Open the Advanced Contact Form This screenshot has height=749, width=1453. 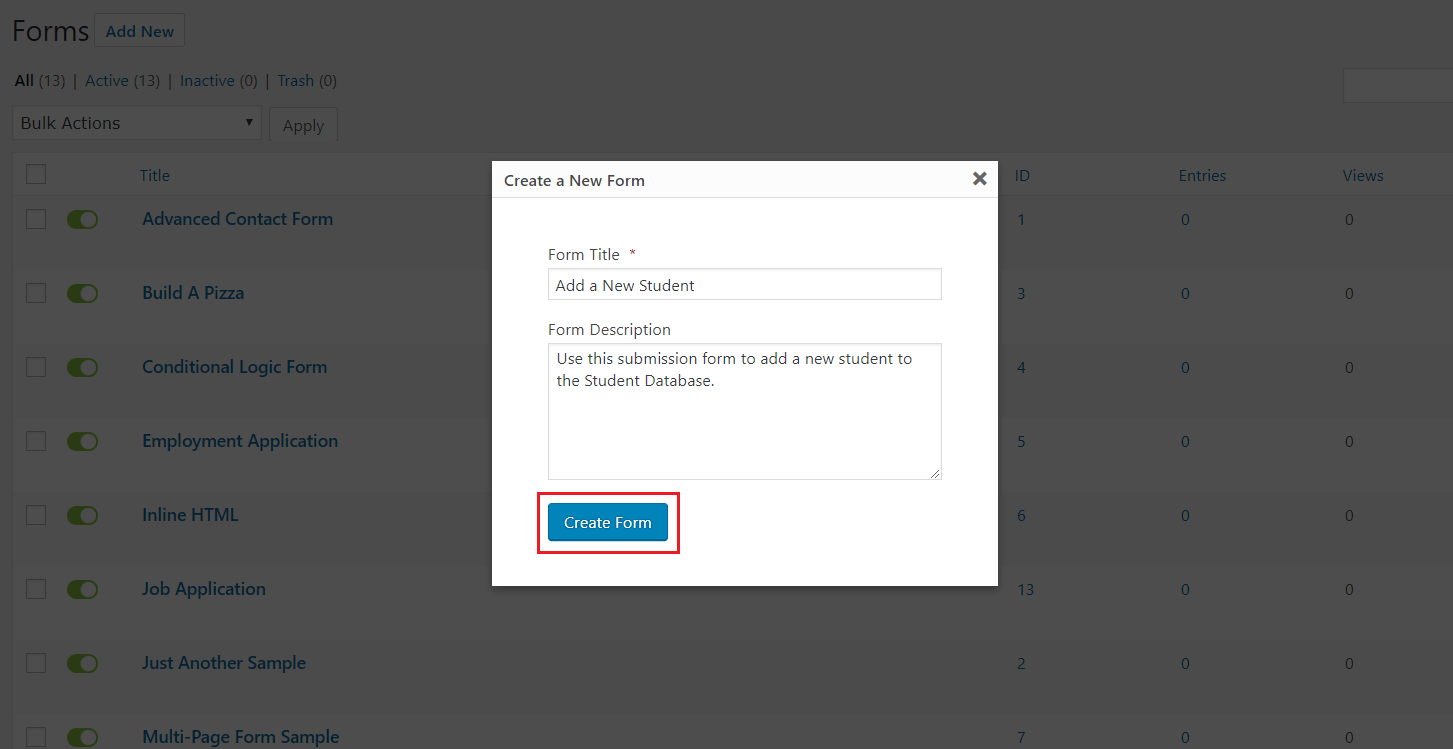237,218
